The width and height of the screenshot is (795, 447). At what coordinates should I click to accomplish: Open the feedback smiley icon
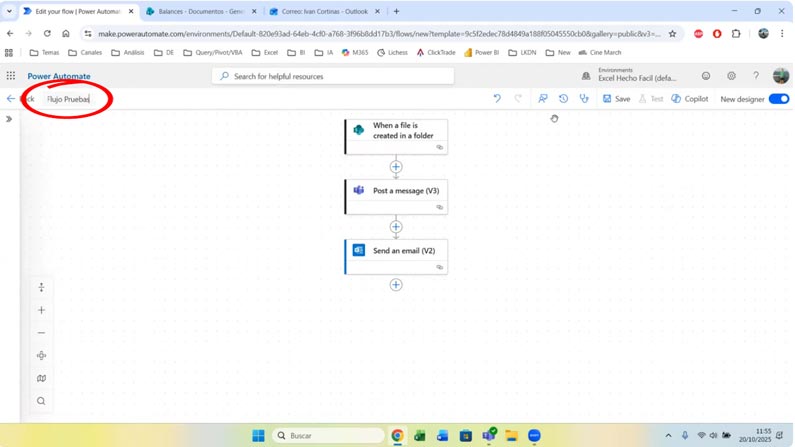[706, 76]
